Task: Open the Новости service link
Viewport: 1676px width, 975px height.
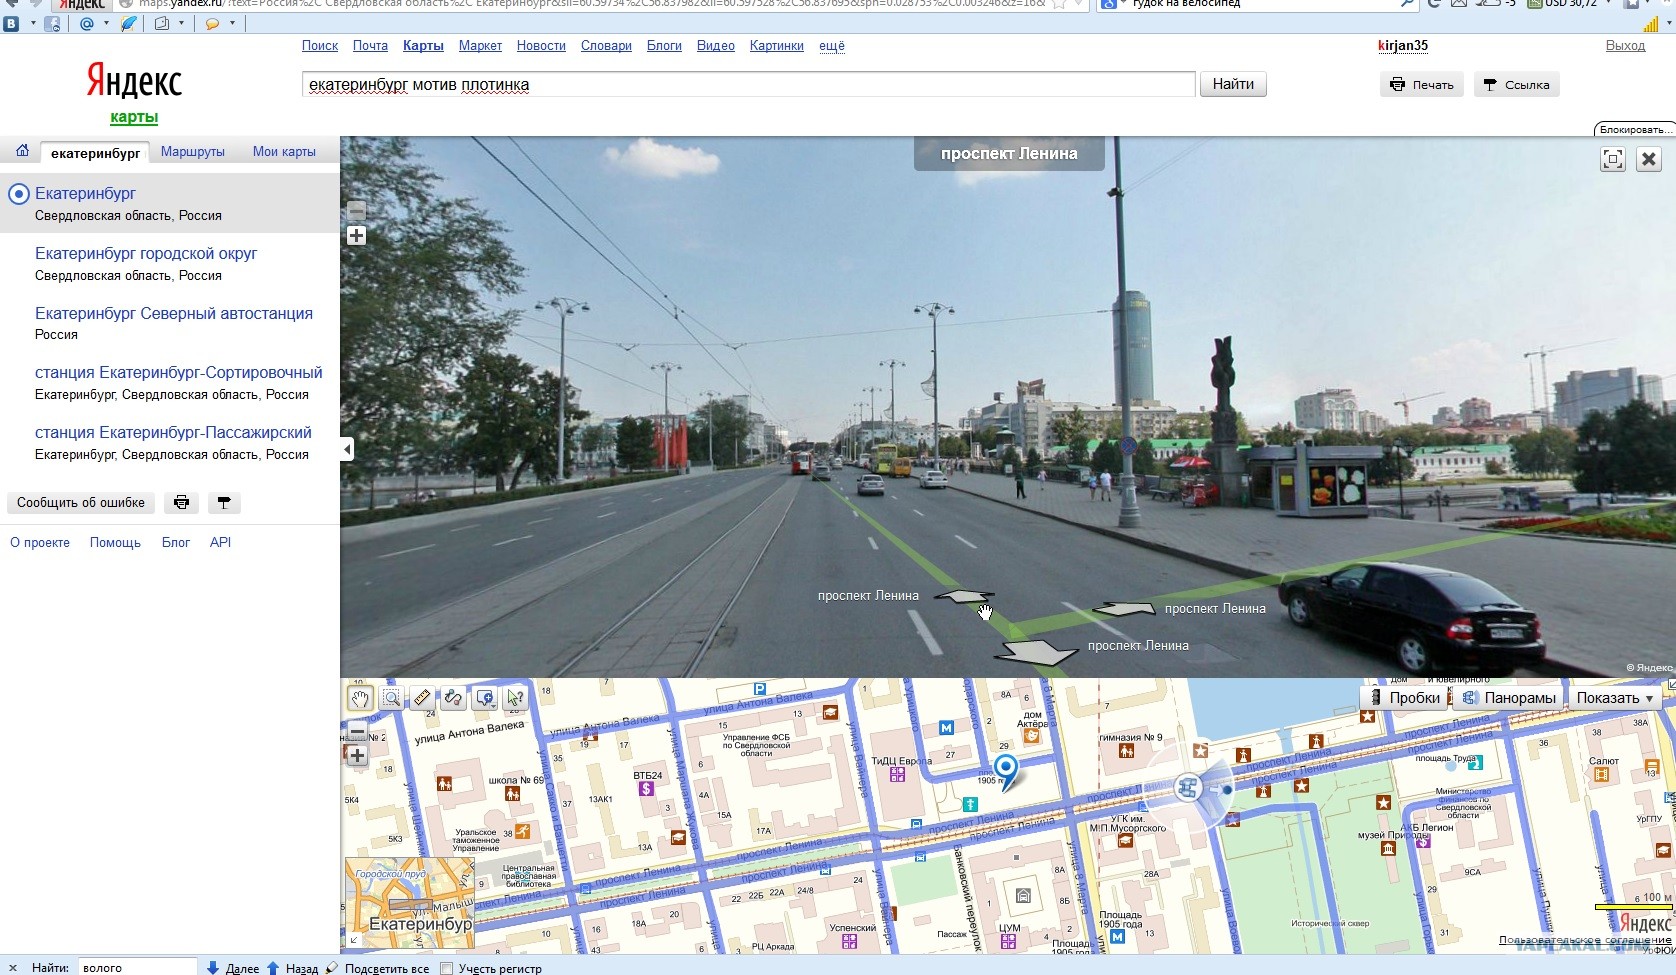Action: 541,46
